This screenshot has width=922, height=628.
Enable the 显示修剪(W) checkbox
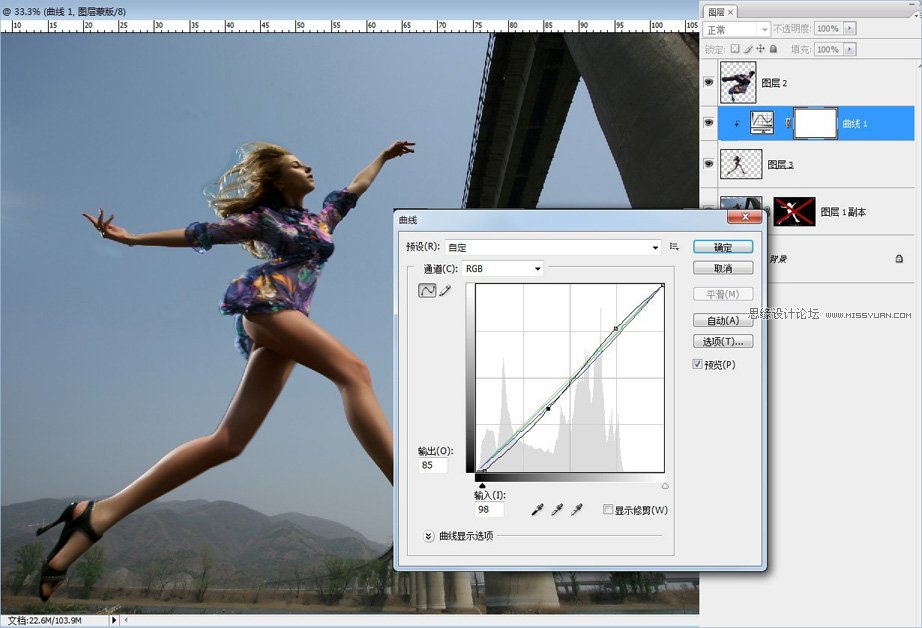tap(608, 510)
